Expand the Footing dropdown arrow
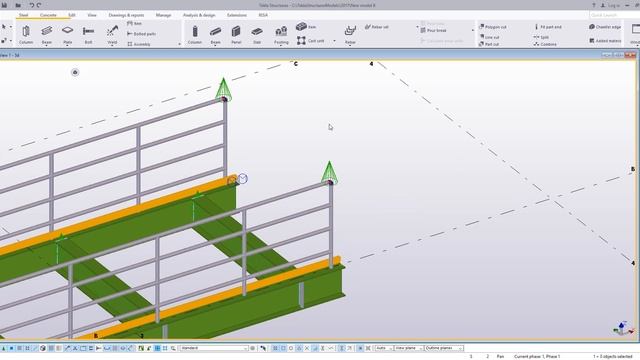The width and height of the screenshot is (640, 360). pyautogui.click(x=281, y=45)
